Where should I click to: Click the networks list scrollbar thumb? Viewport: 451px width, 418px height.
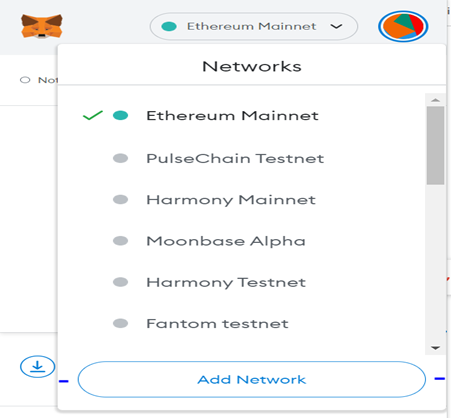pyautogui.click(x=435, y=145)
